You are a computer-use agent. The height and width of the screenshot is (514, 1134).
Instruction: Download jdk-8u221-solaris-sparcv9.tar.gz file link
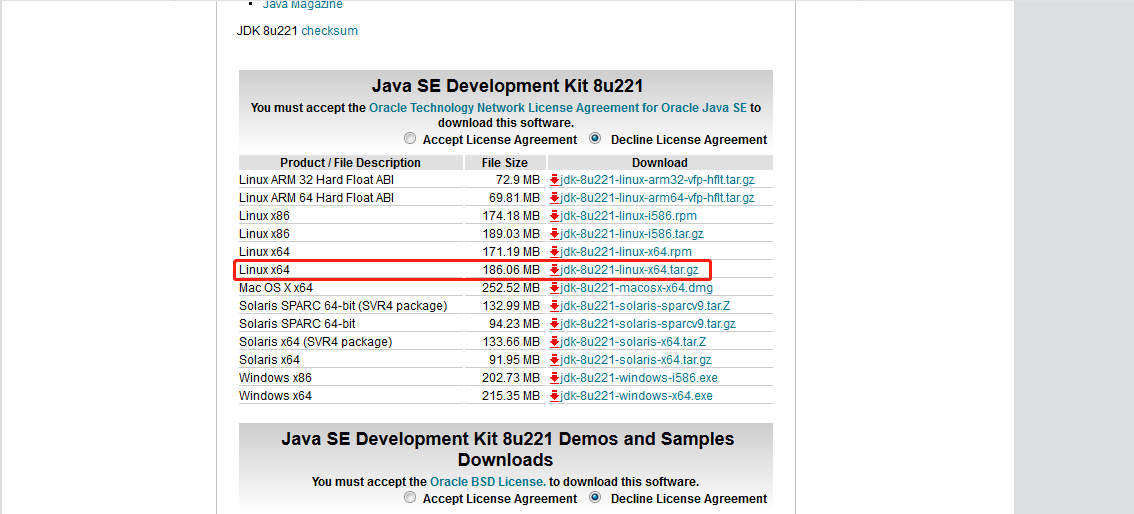(648, 325)
